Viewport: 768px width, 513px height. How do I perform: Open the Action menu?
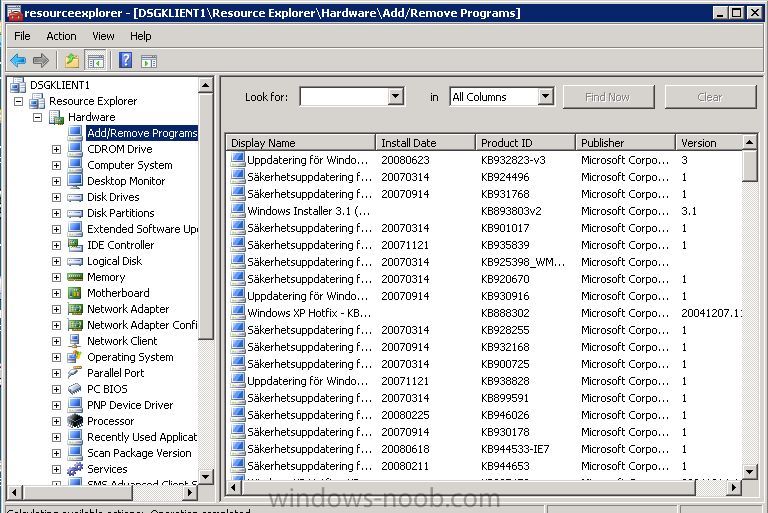pyautogui.click(x=61, y=36)
